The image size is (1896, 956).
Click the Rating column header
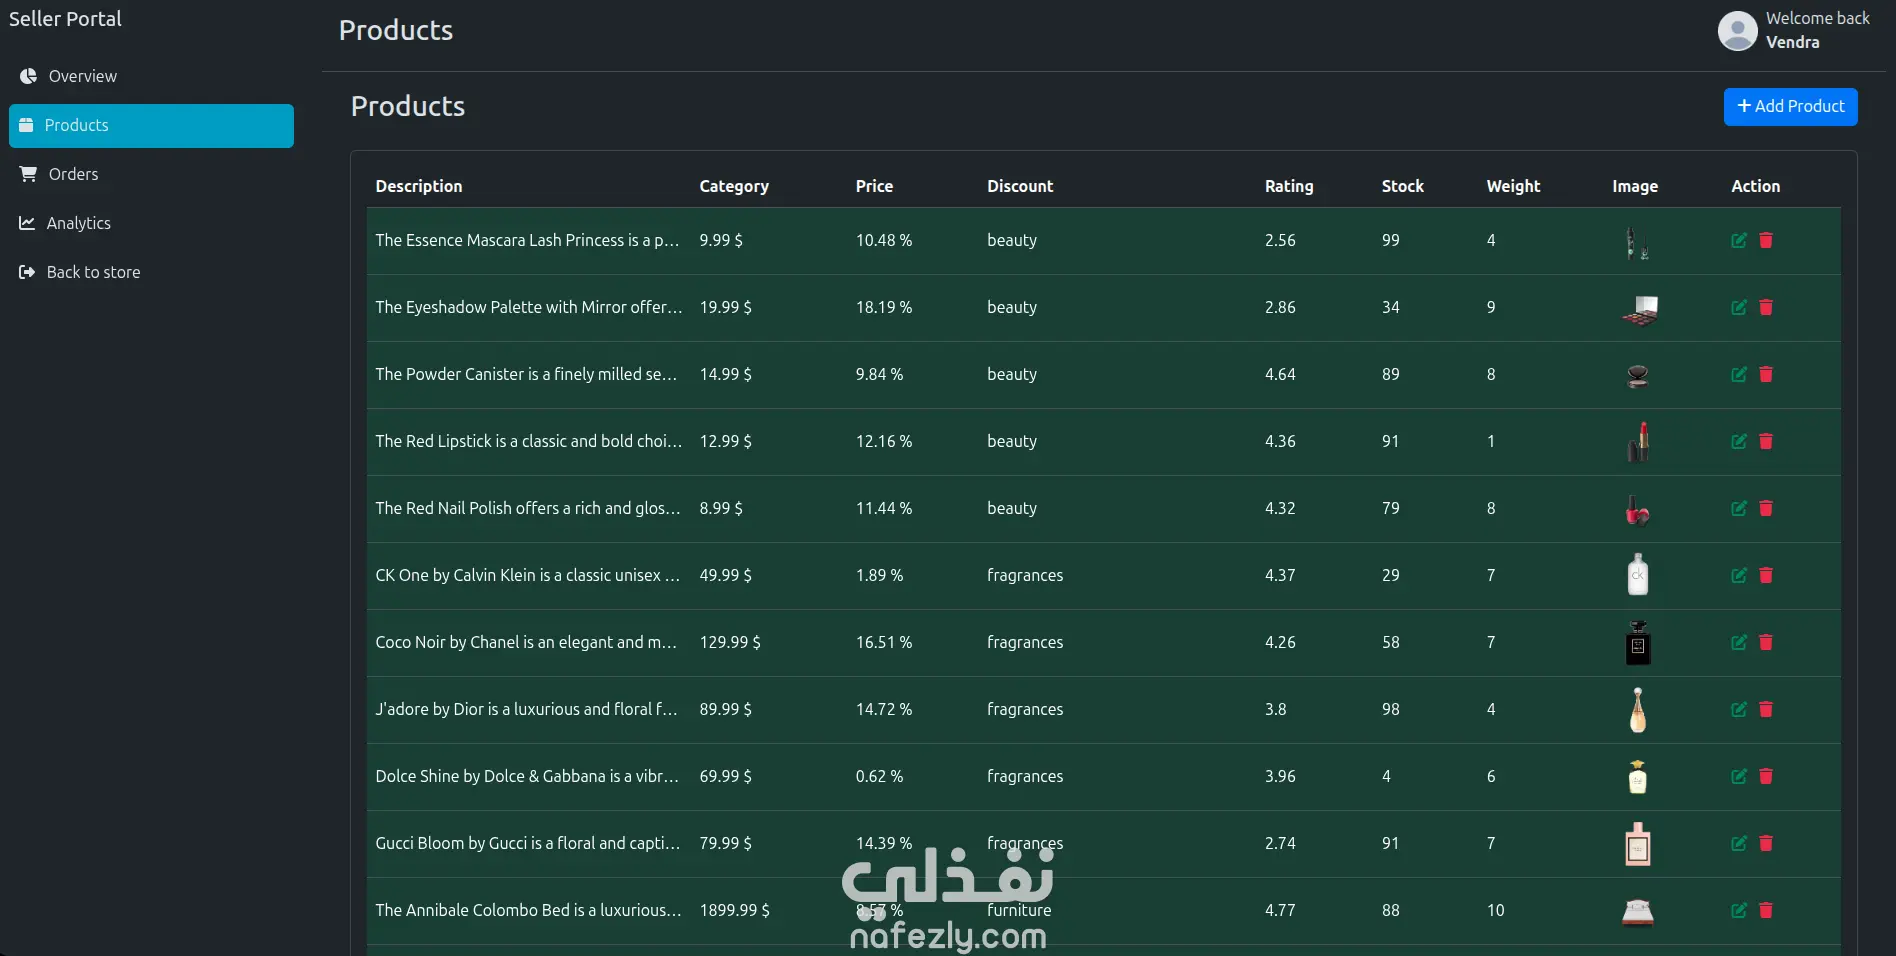pos(1289,186)
